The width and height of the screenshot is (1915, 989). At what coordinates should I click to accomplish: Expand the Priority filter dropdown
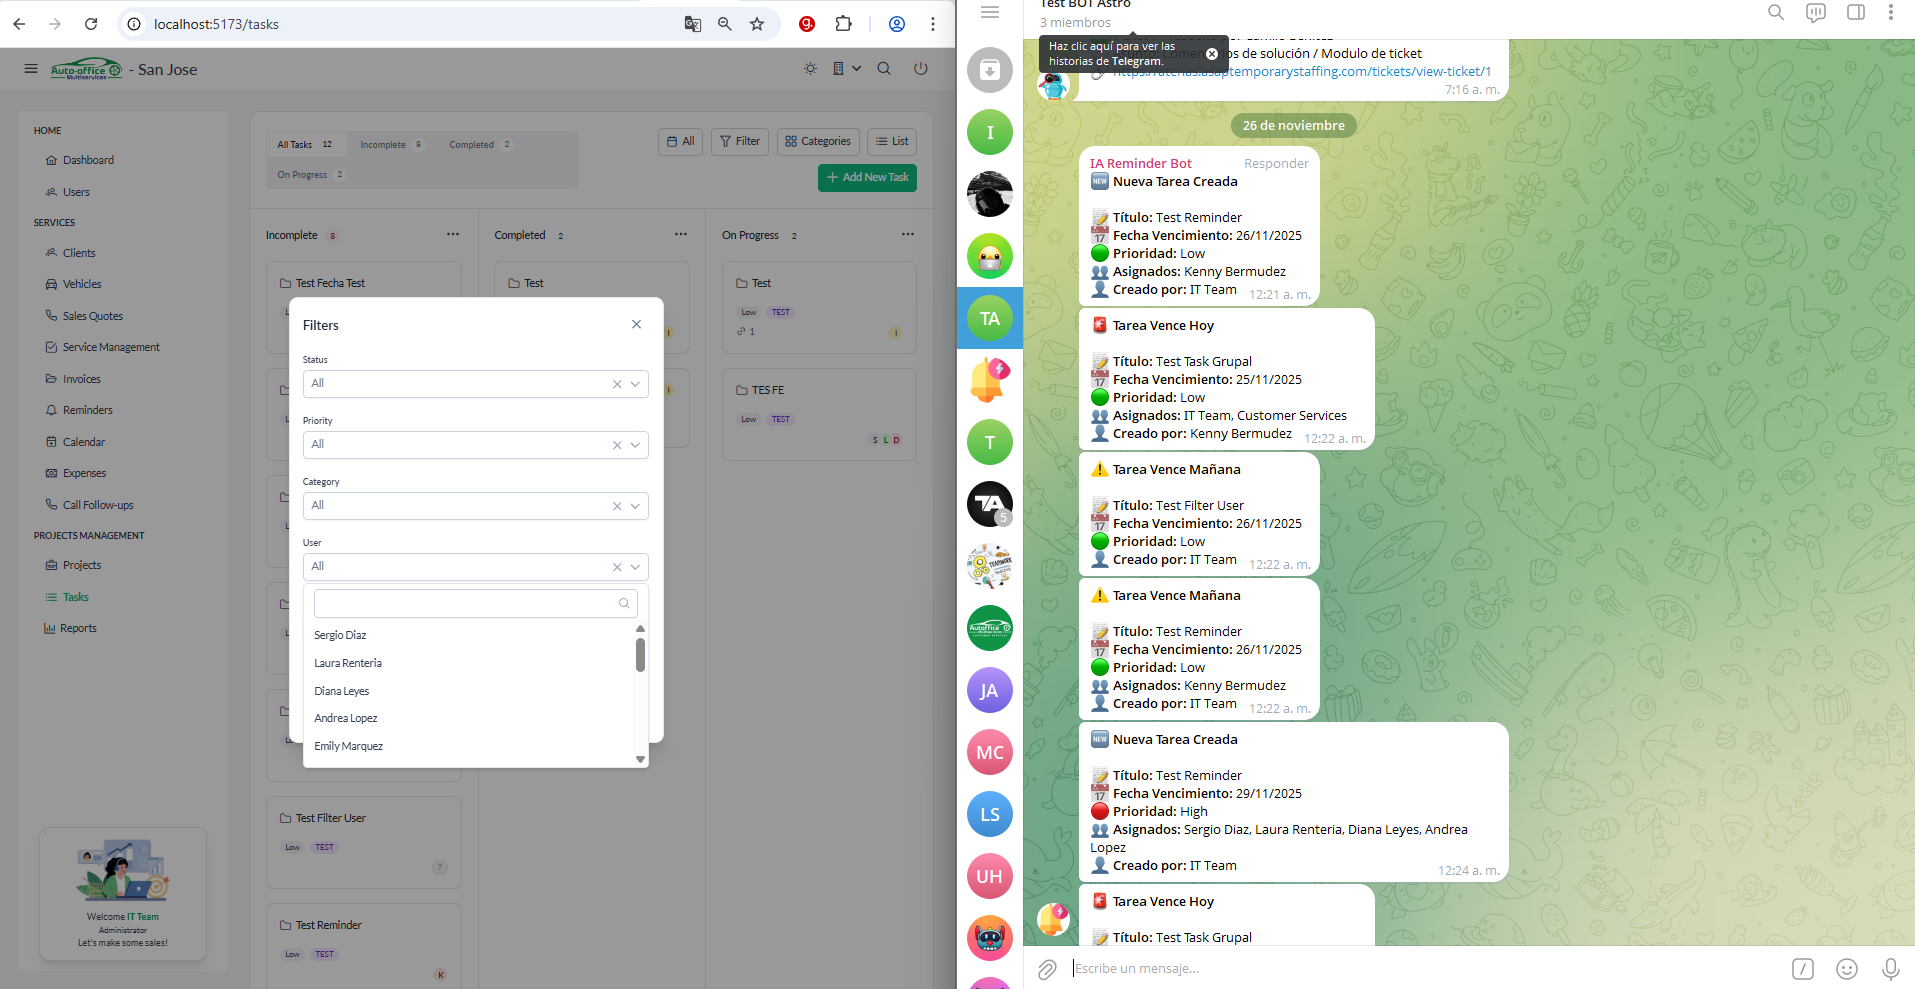pos(635,445)
